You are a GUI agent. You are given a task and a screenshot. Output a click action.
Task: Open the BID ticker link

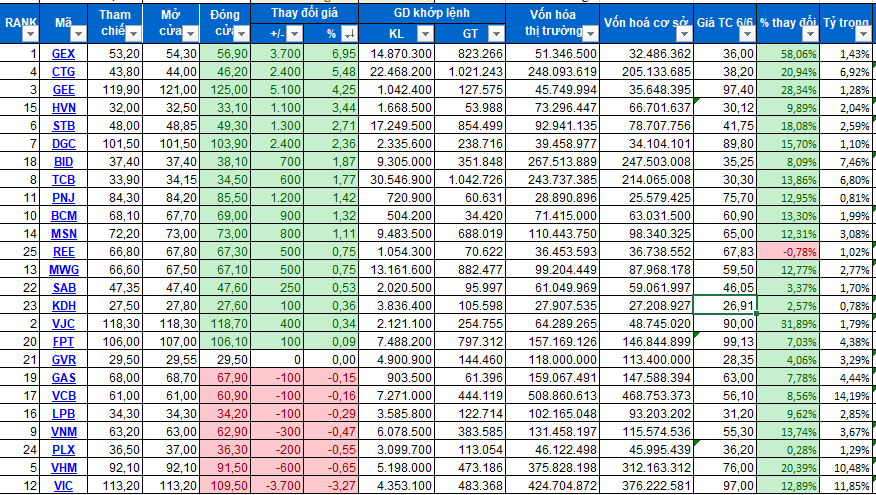tap(63, 162)
